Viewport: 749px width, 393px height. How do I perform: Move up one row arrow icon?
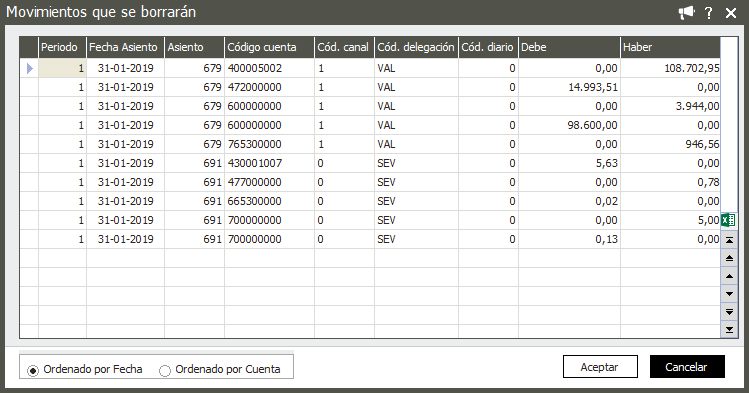click(x=729, y=276)
